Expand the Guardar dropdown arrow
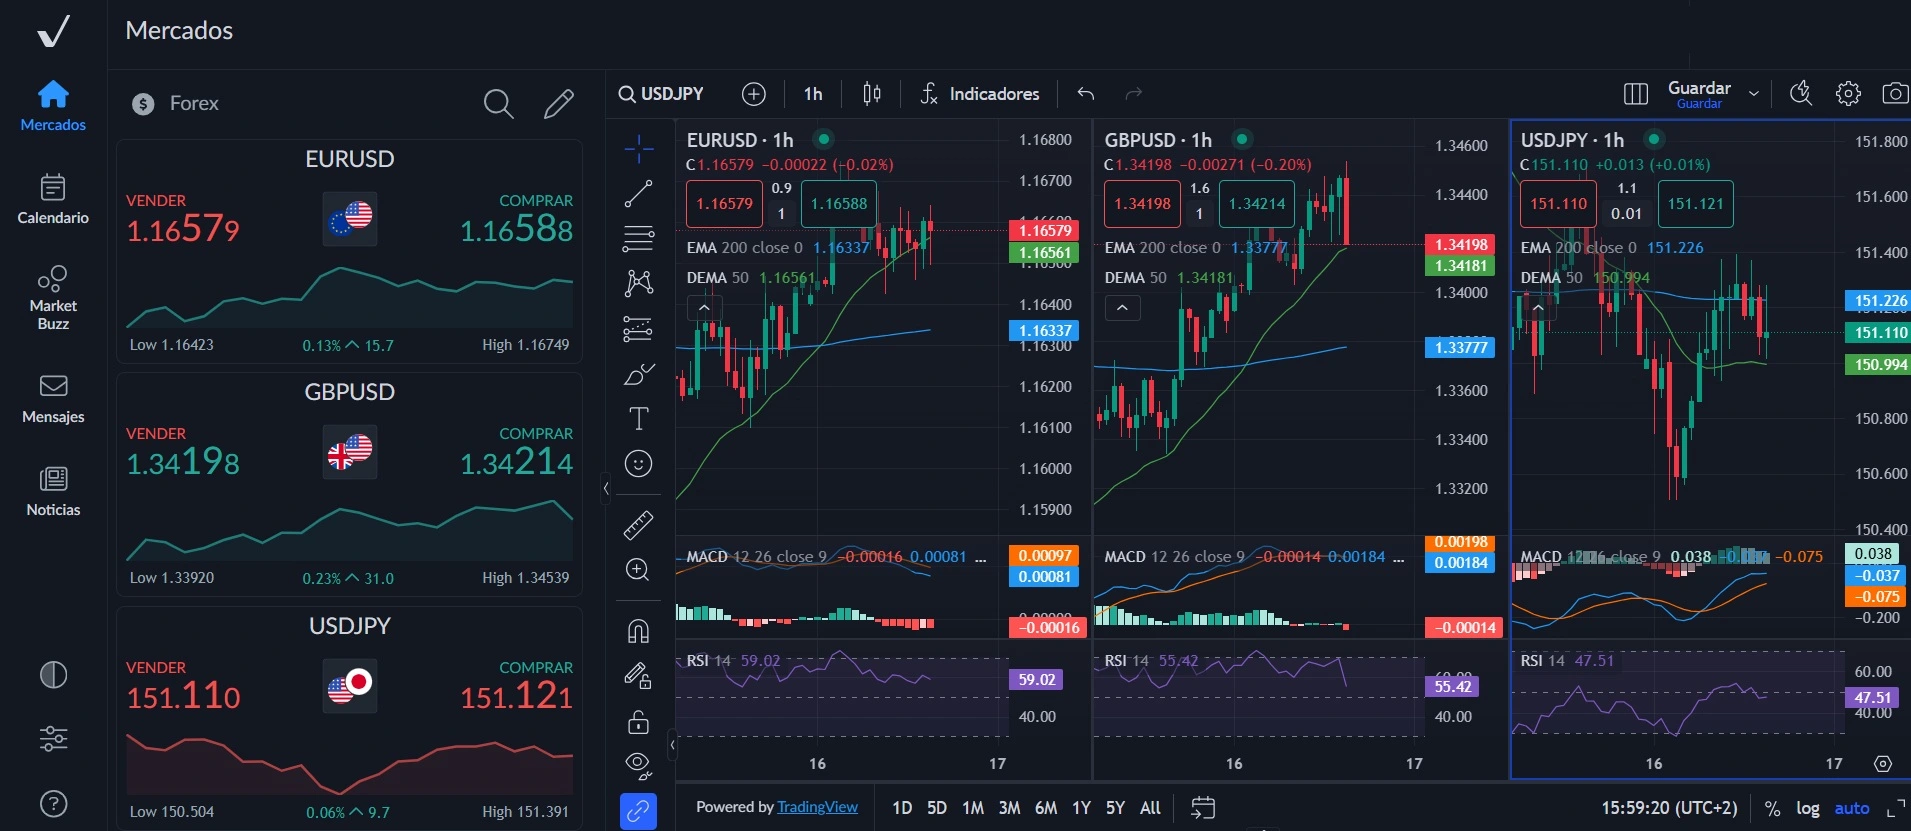Viewport: 1911px width, 831px height. [1753, 94]
